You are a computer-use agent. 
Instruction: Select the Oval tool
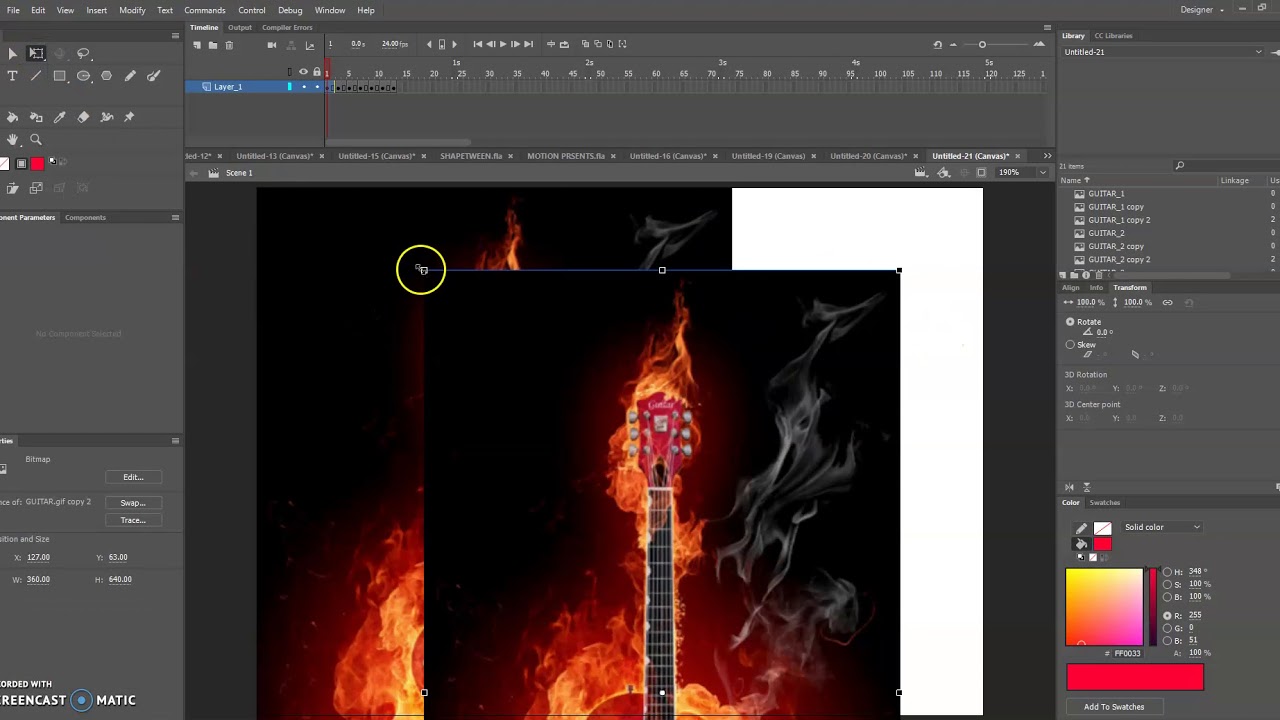click(83, 76)
